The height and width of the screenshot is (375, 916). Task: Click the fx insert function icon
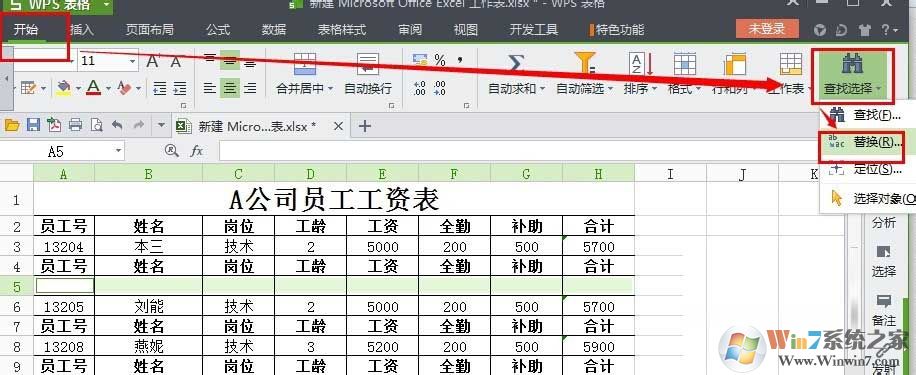(197, 151)
